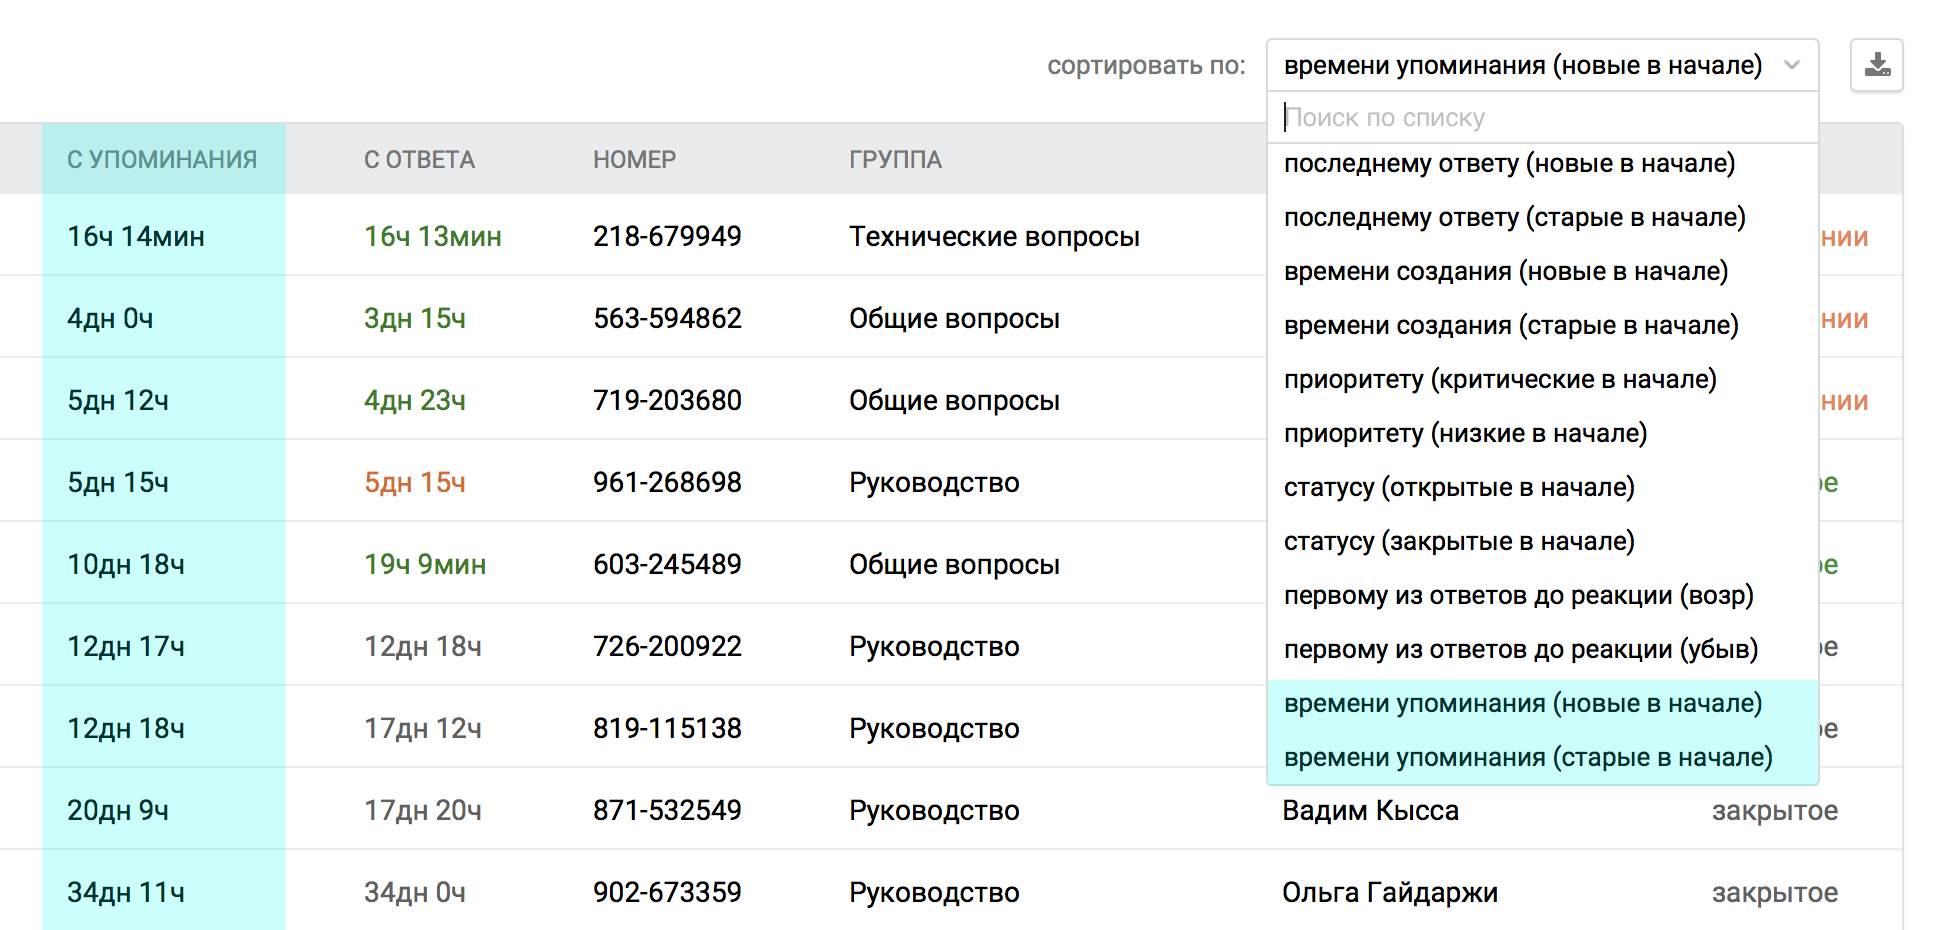1944x930 pixels.
Task: Click the 'С ОТВЕТА' column header
Action: pos(419,160)
